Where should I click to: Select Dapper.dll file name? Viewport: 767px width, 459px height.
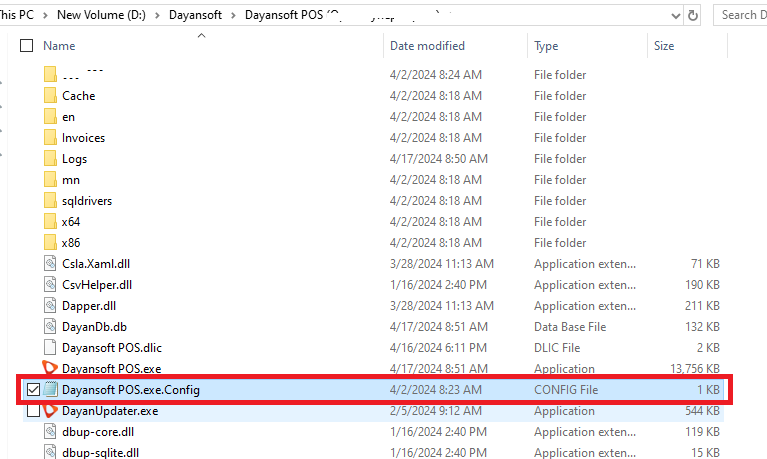(89, 306)
